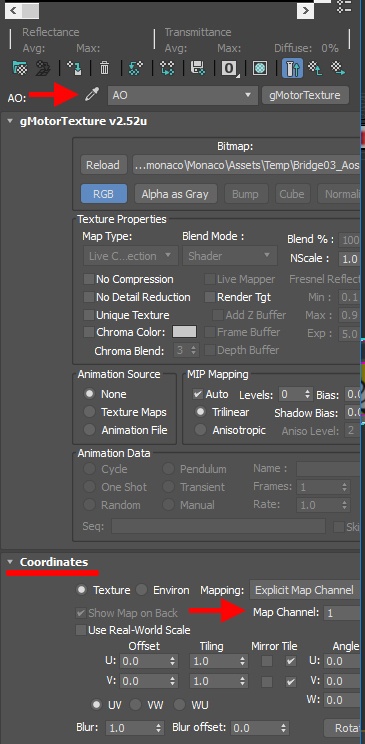Viewport: 365px width, 744px height.
Task: Toggle the Show End Result icon
Action: point(292,68)
